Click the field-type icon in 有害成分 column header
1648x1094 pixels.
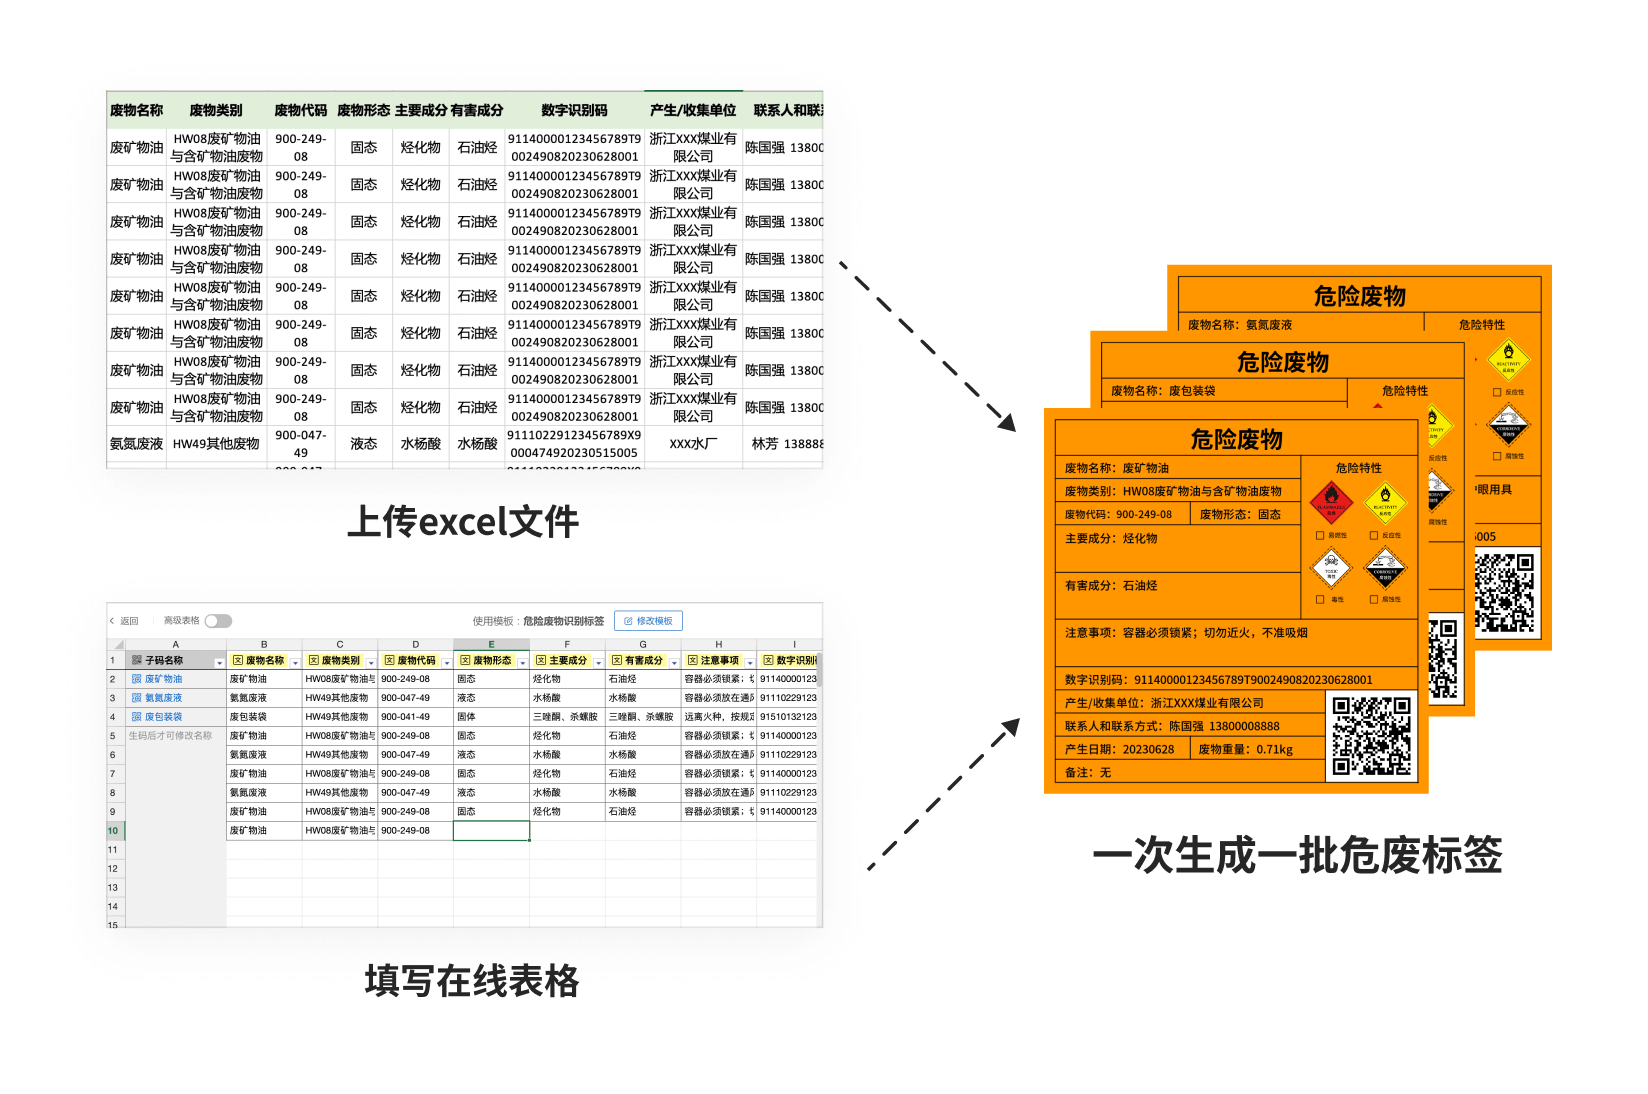coord(617,660)
